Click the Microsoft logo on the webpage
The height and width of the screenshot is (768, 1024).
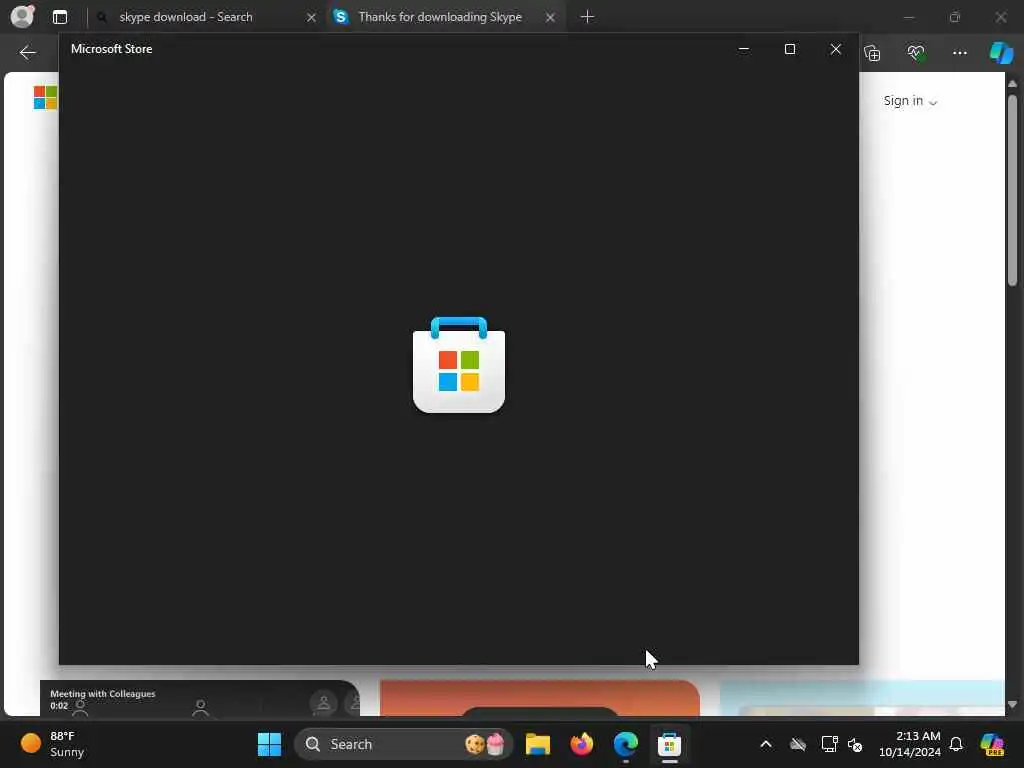45,97
